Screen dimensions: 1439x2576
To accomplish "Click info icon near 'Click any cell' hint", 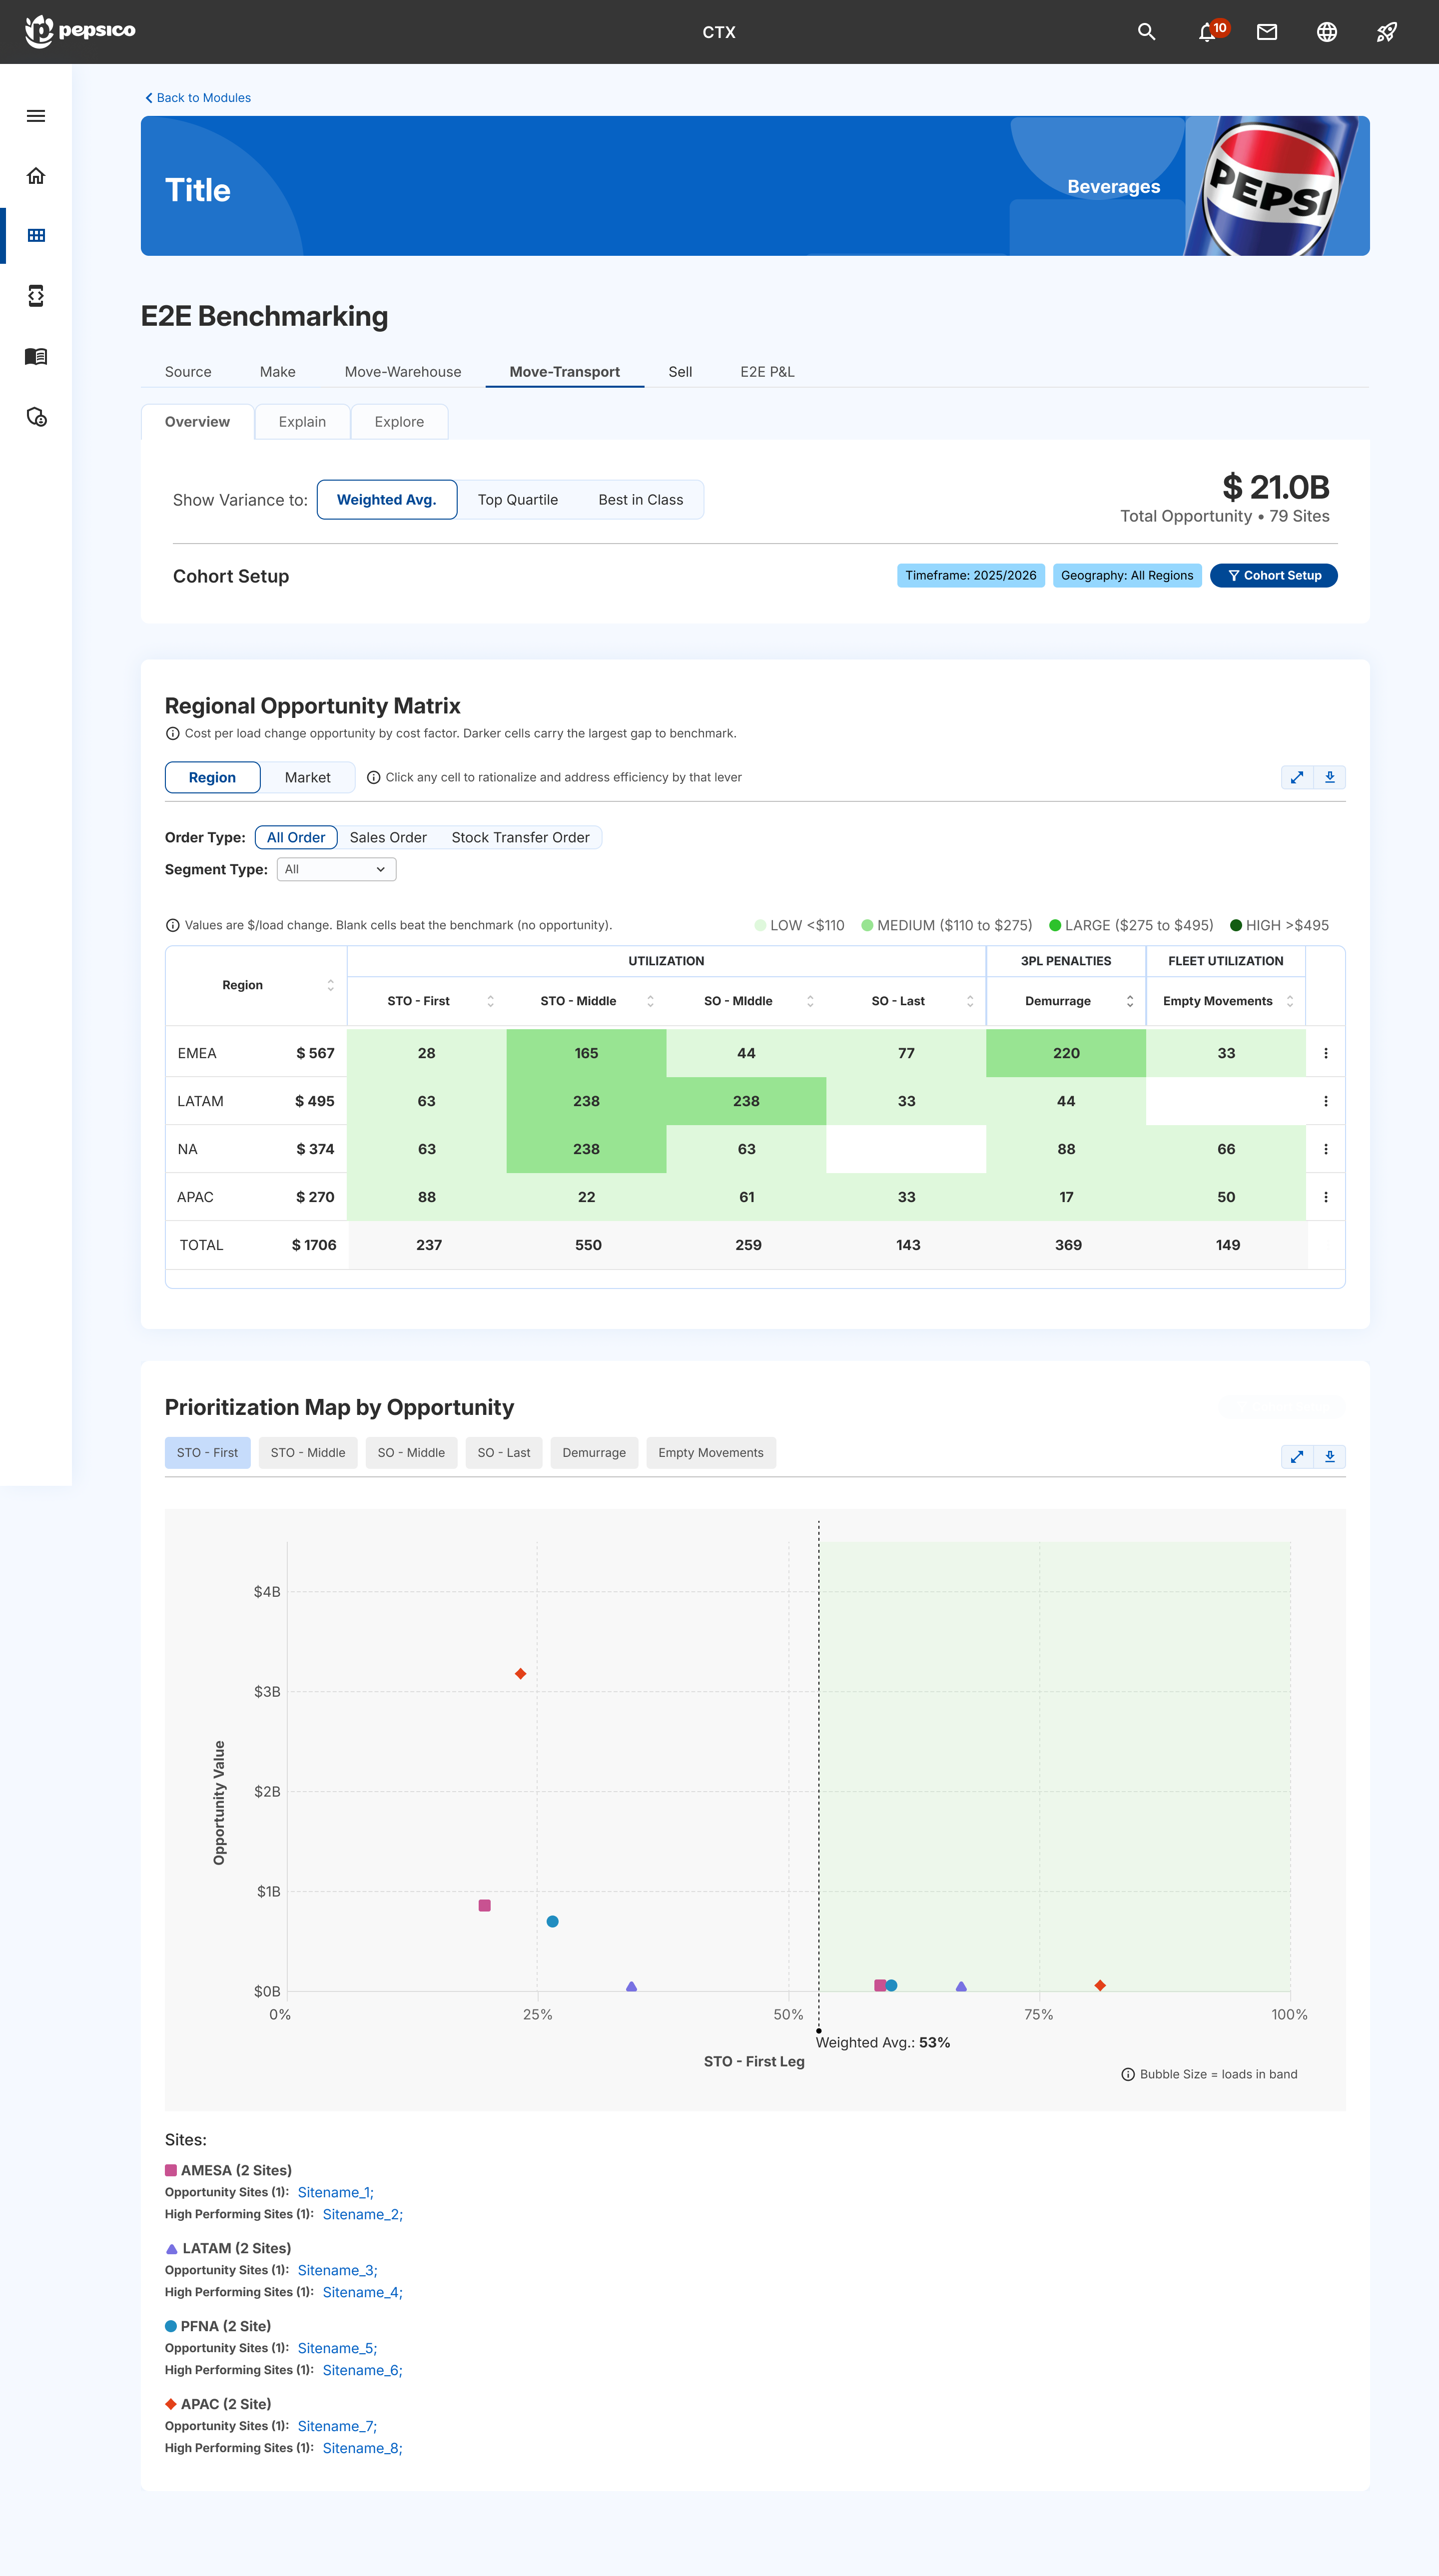I will coord(373,777).
